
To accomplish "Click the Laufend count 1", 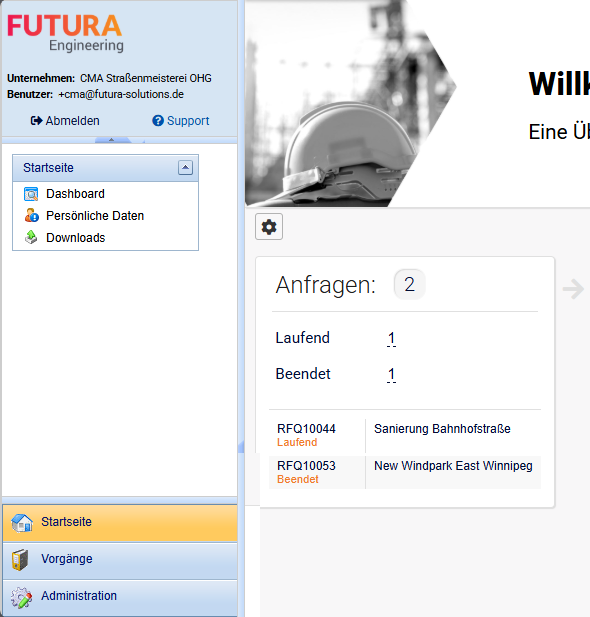I will [x=391, y=338].
